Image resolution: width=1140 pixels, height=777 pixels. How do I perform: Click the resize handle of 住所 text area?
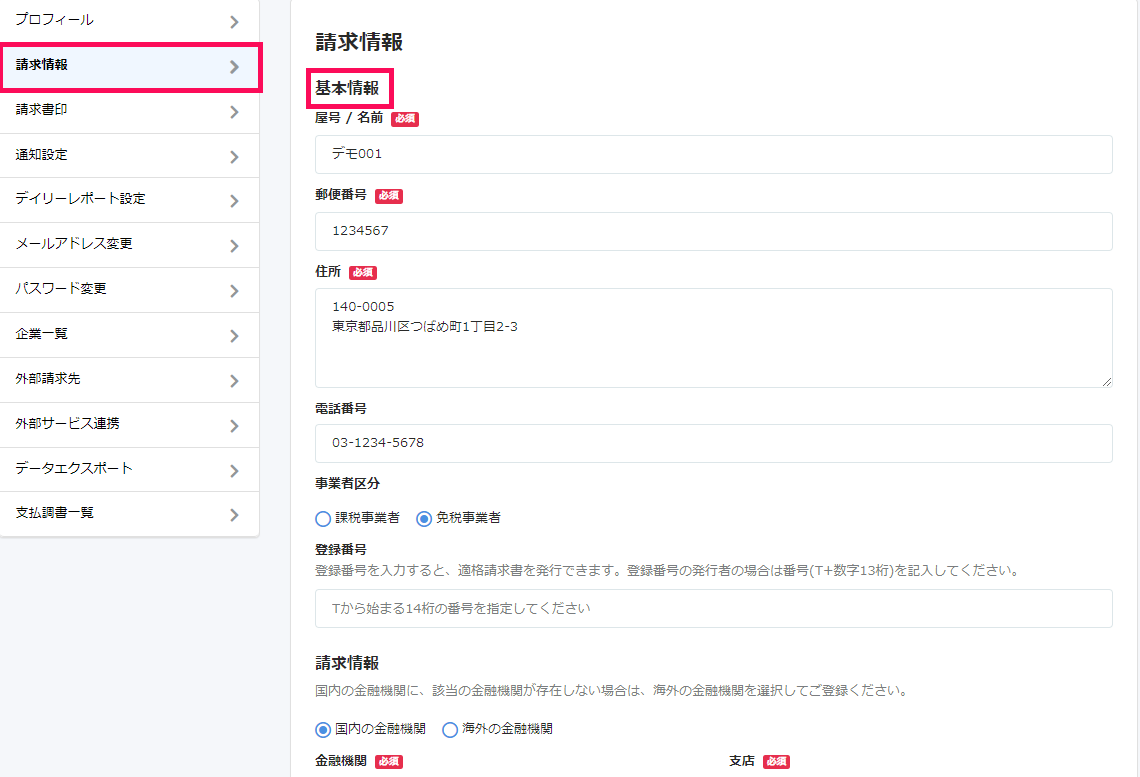point(1107,382)
